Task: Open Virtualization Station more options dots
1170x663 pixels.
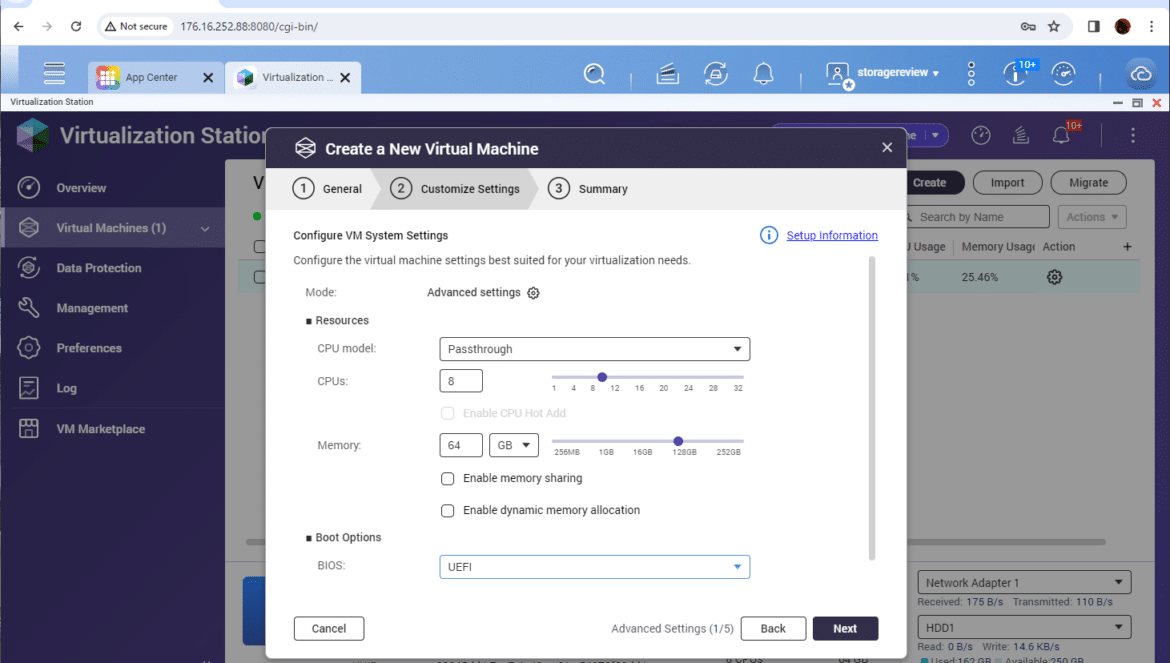Action: click(1133, 135)
